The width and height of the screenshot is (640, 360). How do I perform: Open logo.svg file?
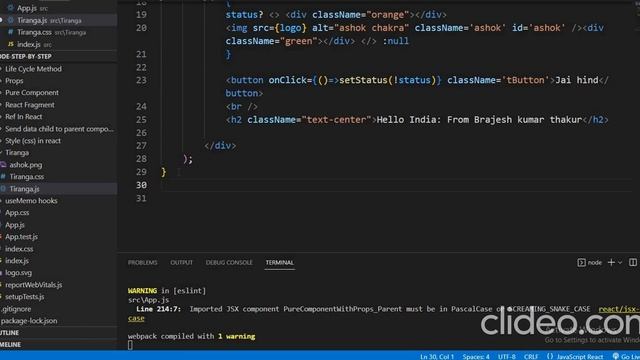(18, 272)
